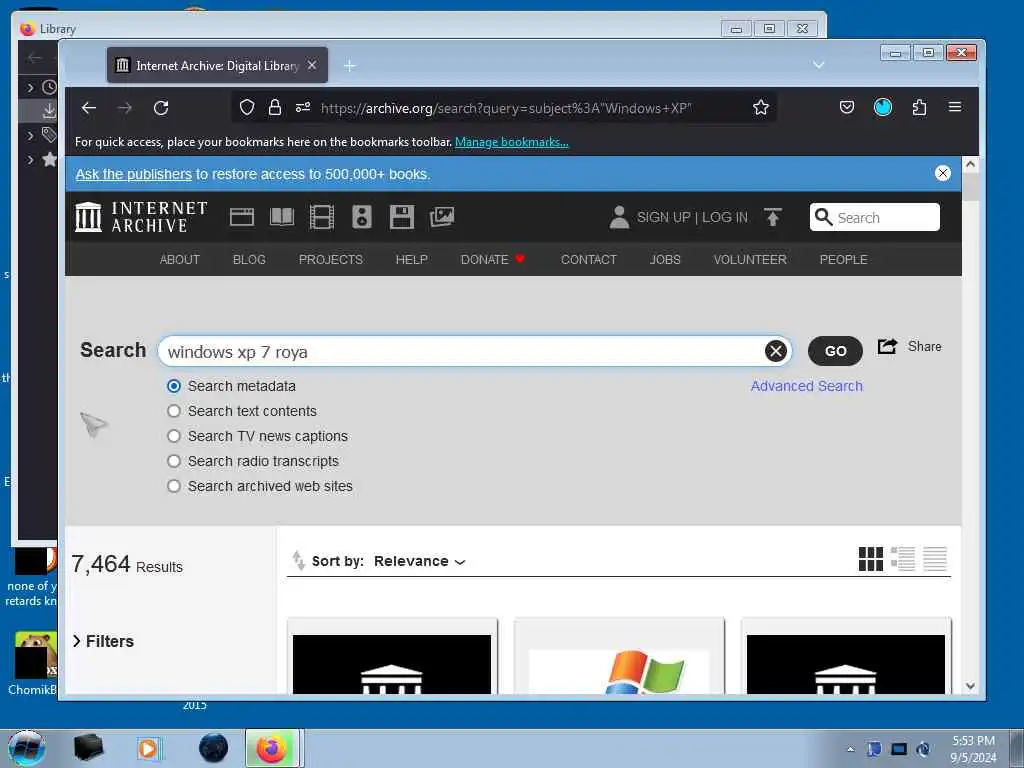Bookmark this page with the star icon
The height and width of the screenshot is (768, 1024).
coord(761,107)
